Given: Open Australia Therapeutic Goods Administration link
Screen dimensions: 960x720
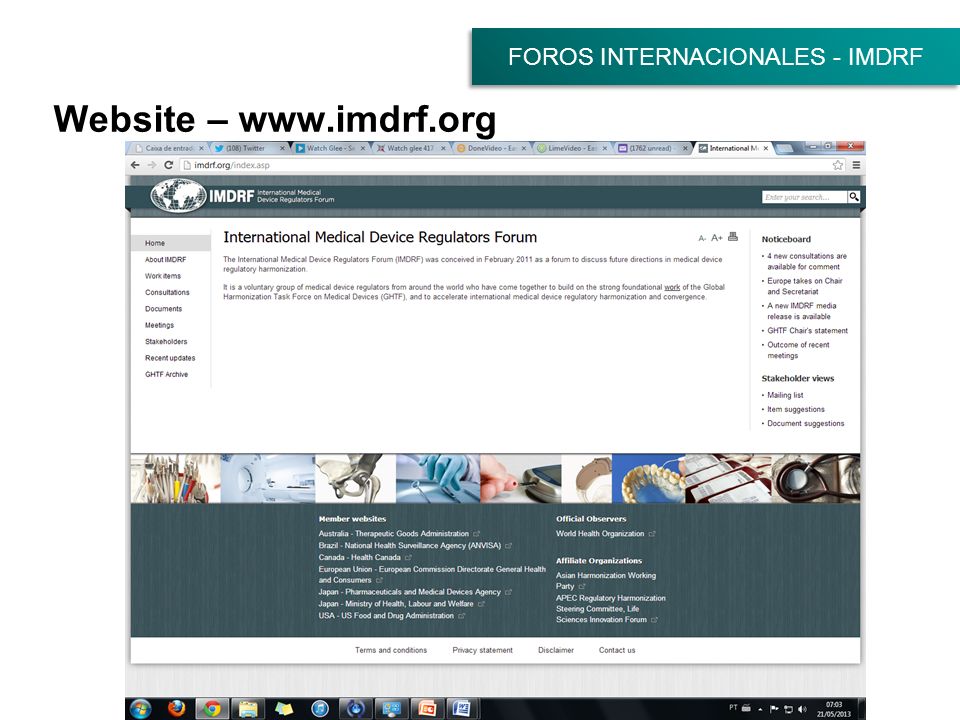Looking at the screenshot, I should tap(394, 534).
